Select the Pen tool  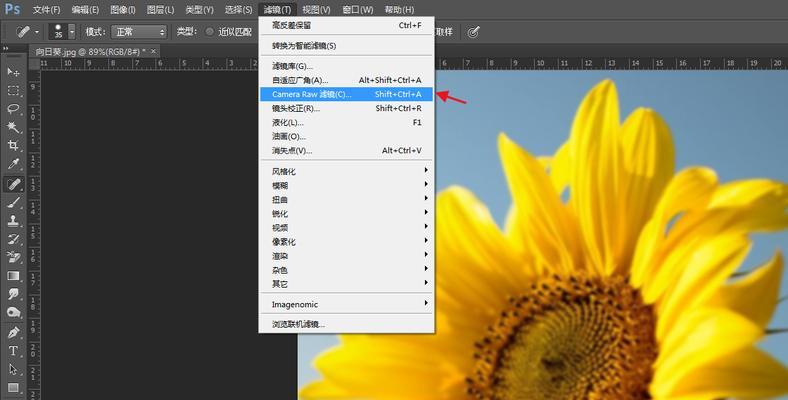13,333
